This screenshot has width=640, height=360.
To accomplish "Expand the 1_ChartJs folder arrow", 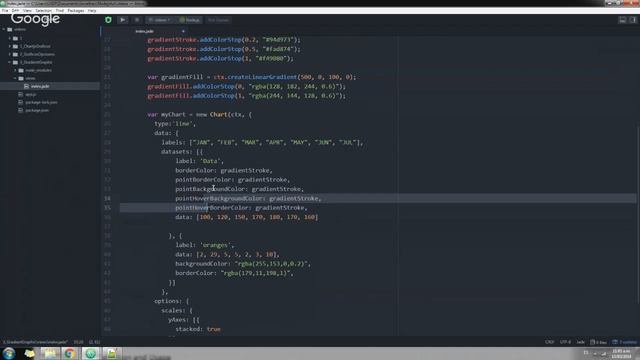I will (x=10, y=46).
